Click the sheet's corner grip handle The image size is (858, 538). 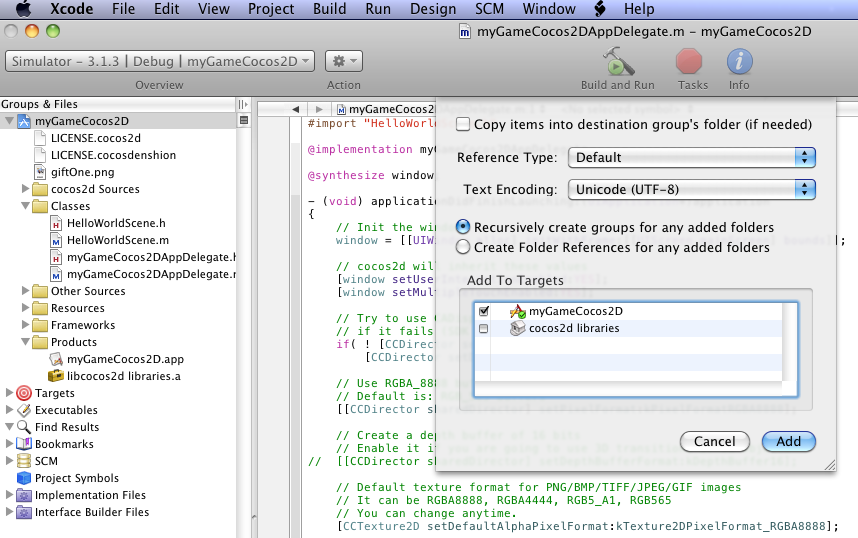830,465
